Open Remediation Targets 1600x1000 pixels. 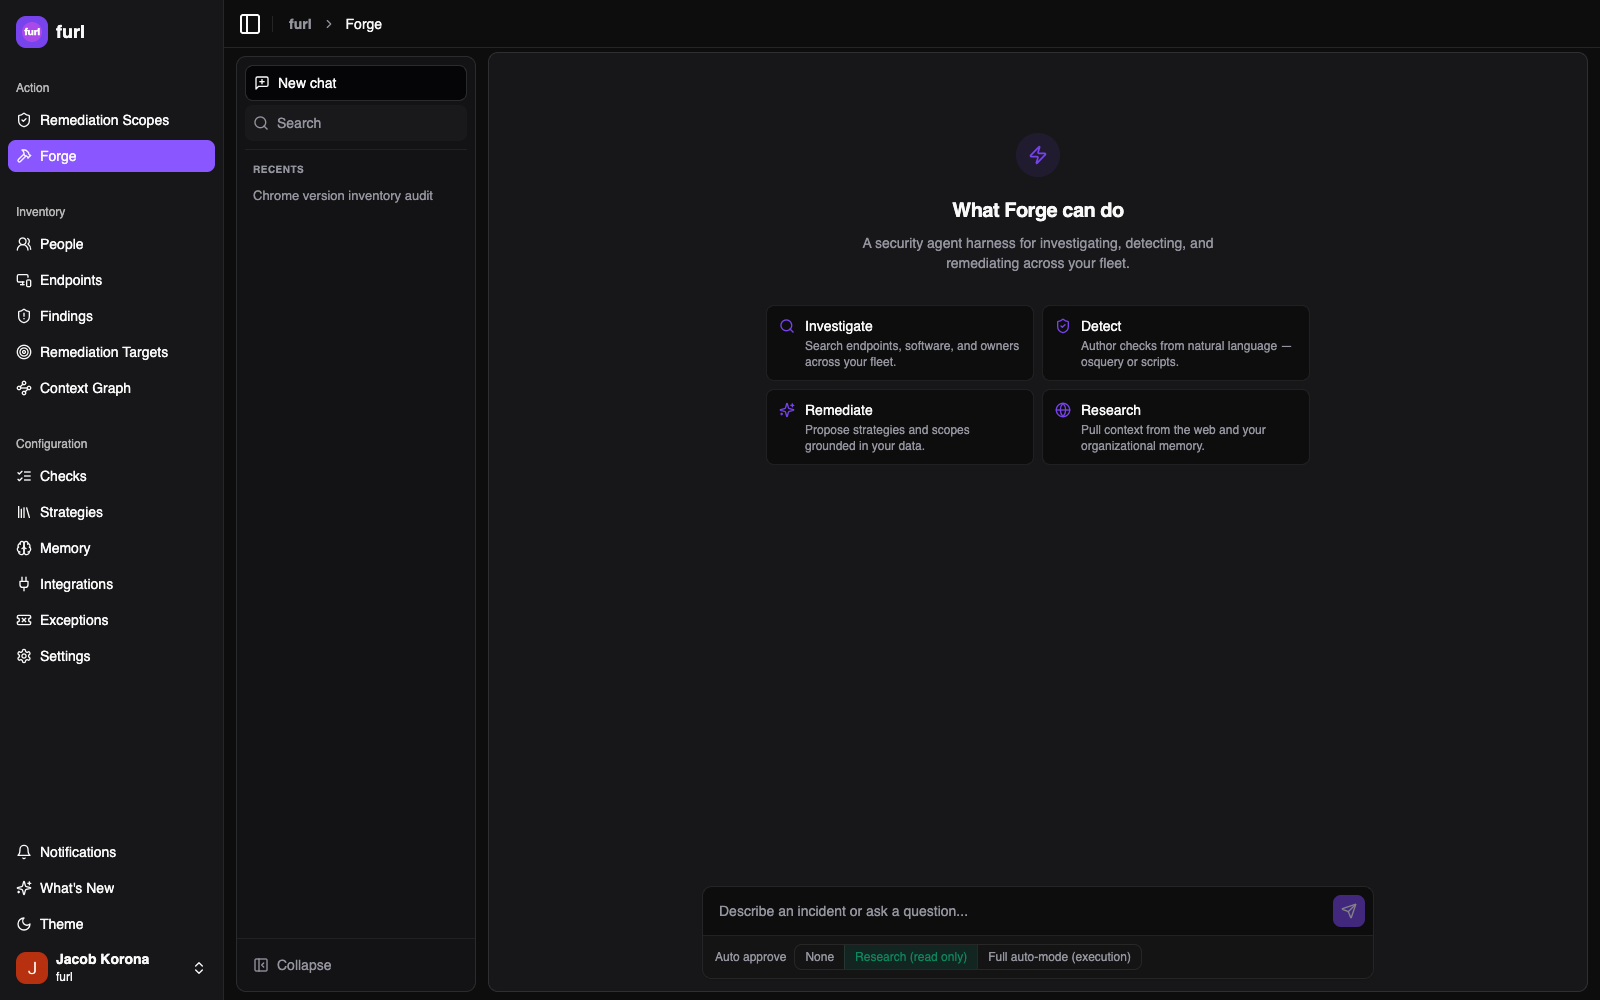[x=111, y=352]
